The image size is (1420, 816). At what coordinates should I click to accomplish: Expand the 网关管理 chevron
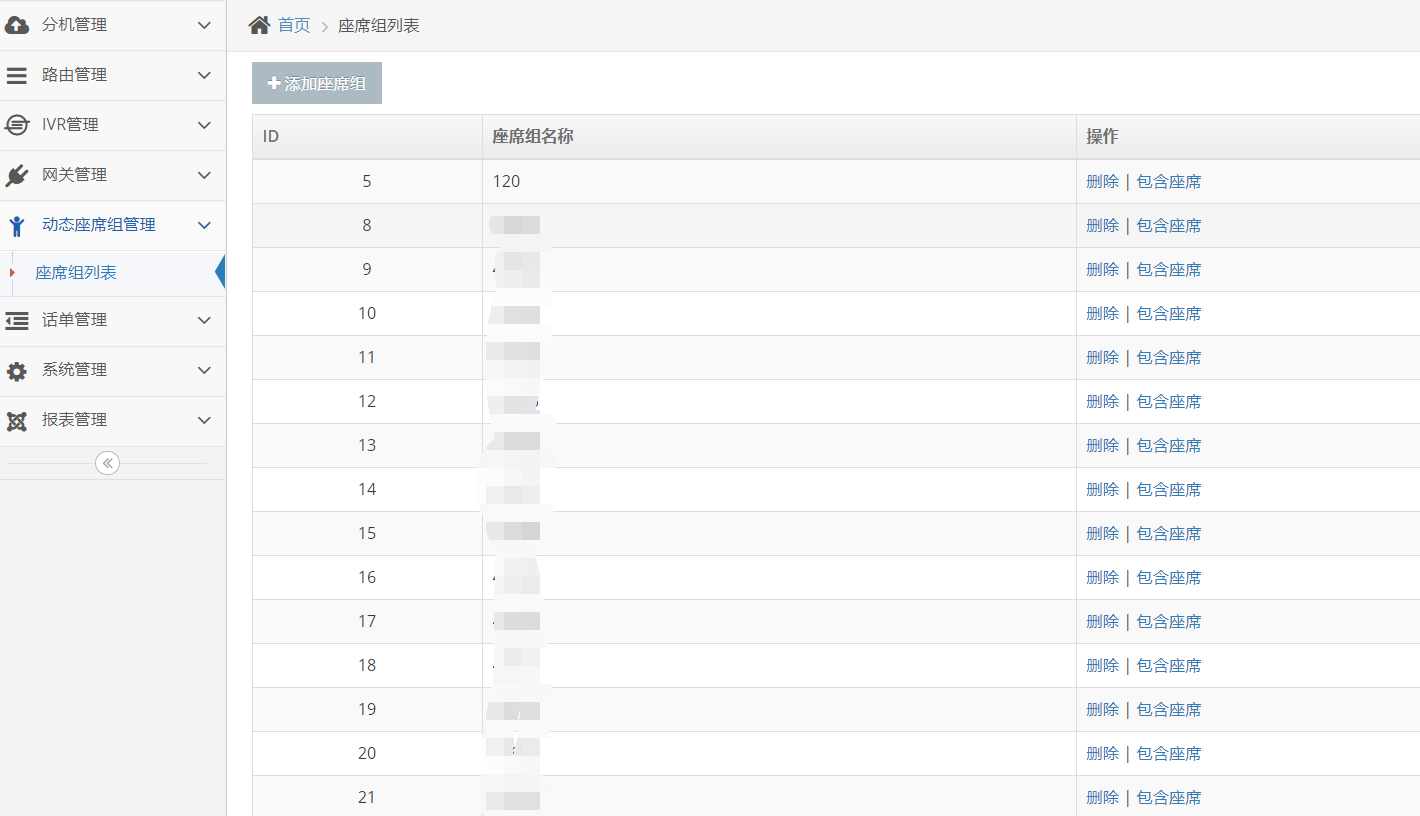(204, 175)
